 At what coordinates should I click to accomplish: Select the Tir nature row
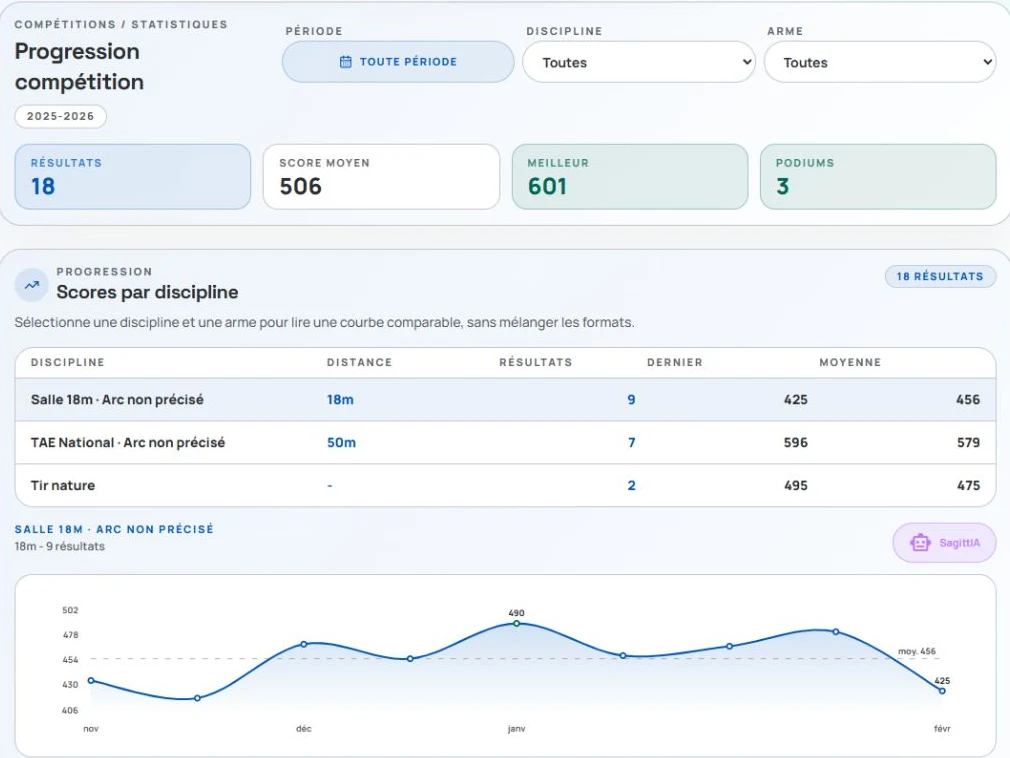pyautogui.click(x=506, y=485)
